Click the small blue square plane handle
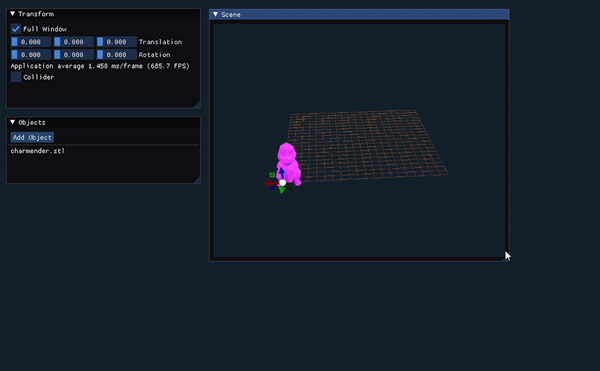The height and width of the screenshot is (371, 600). point(272,188)
